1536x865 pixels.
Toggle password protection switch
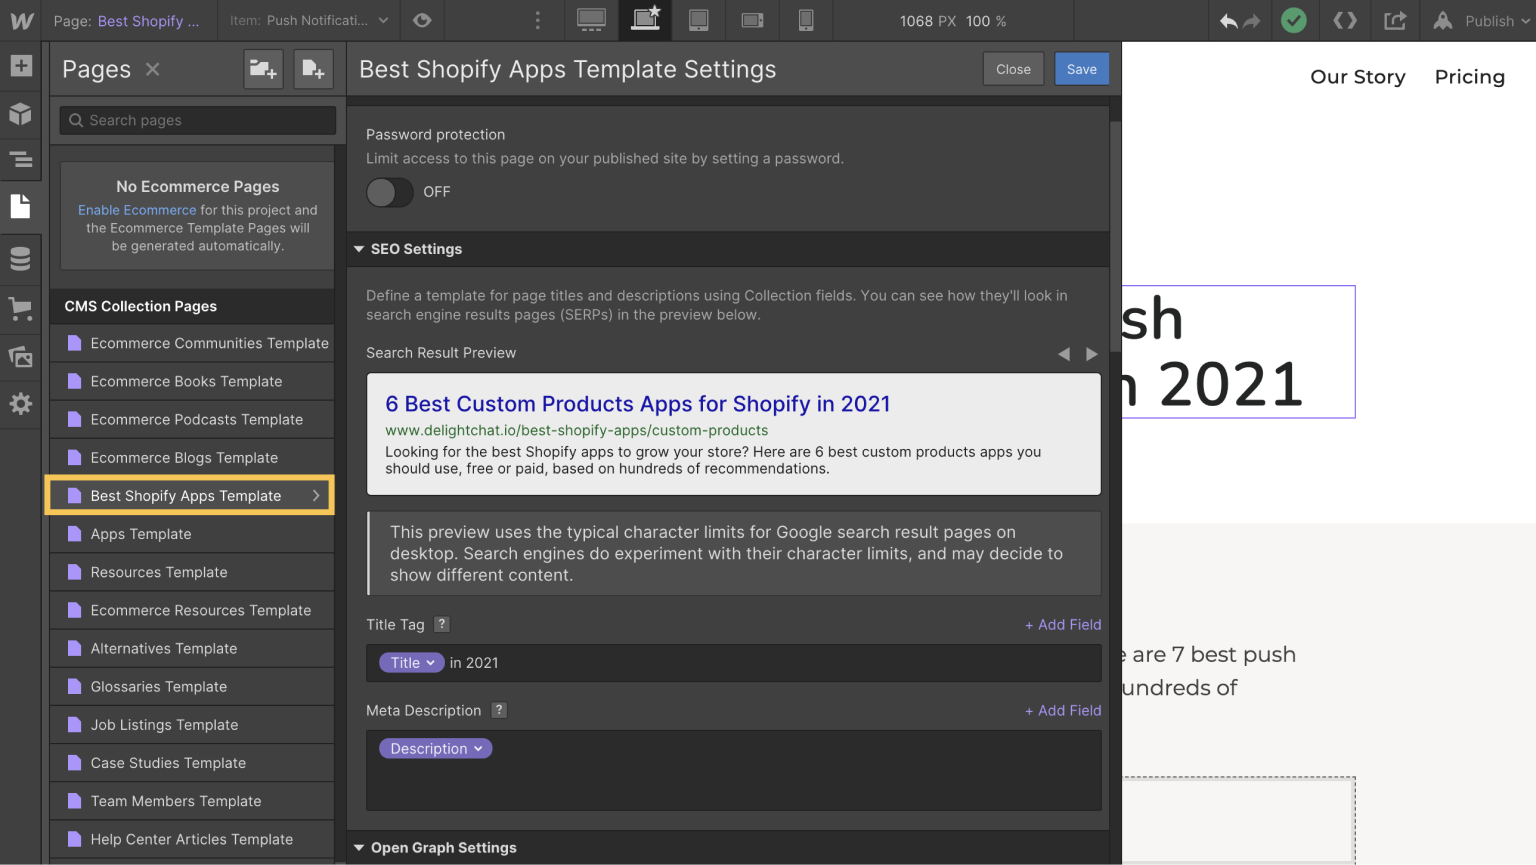[390, 192]
